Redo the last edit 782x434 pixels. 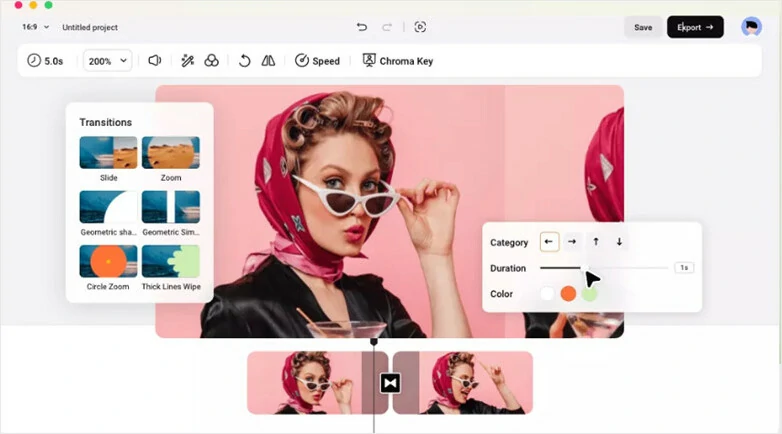(387, 27)
